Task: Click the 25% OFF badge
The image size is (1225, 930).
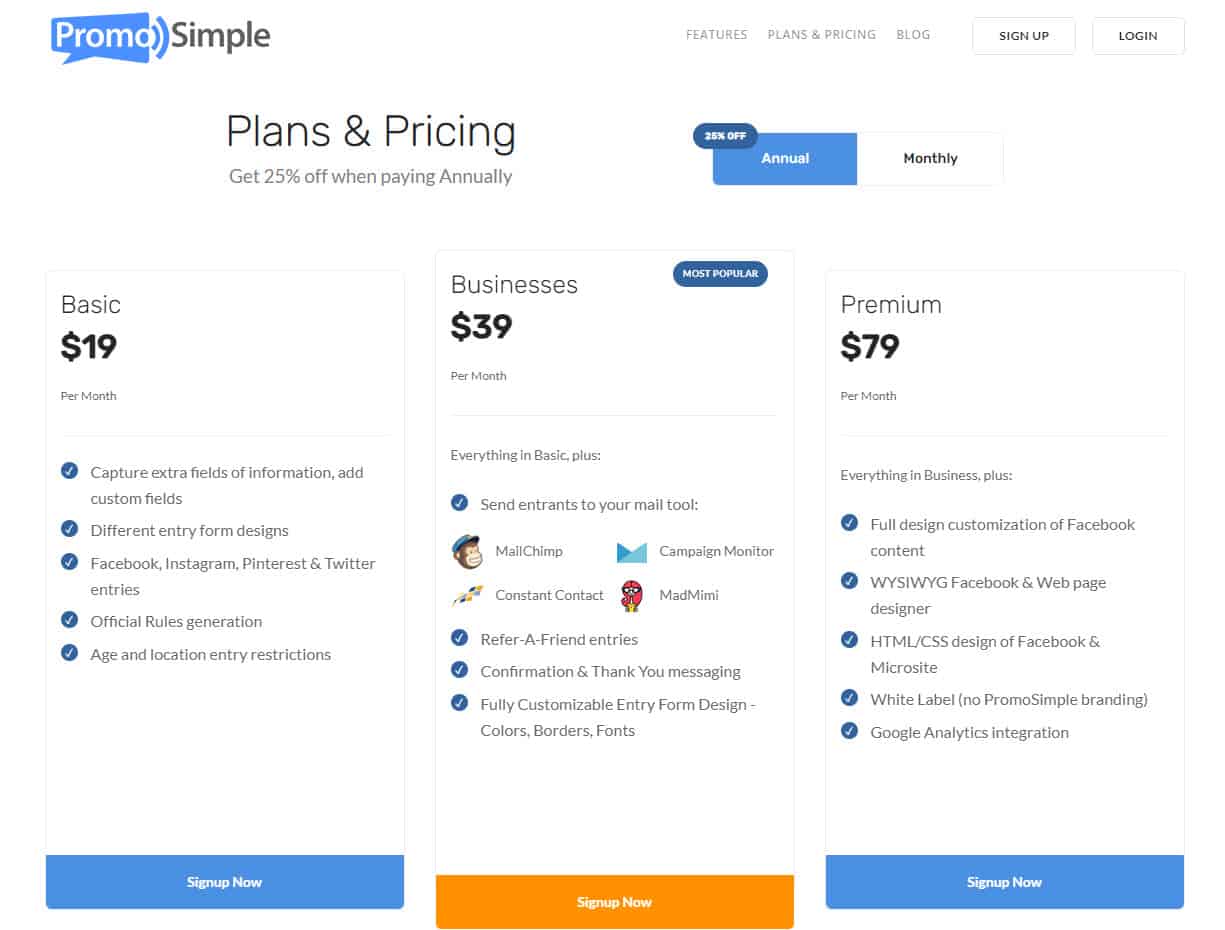Action: point(724,136)
